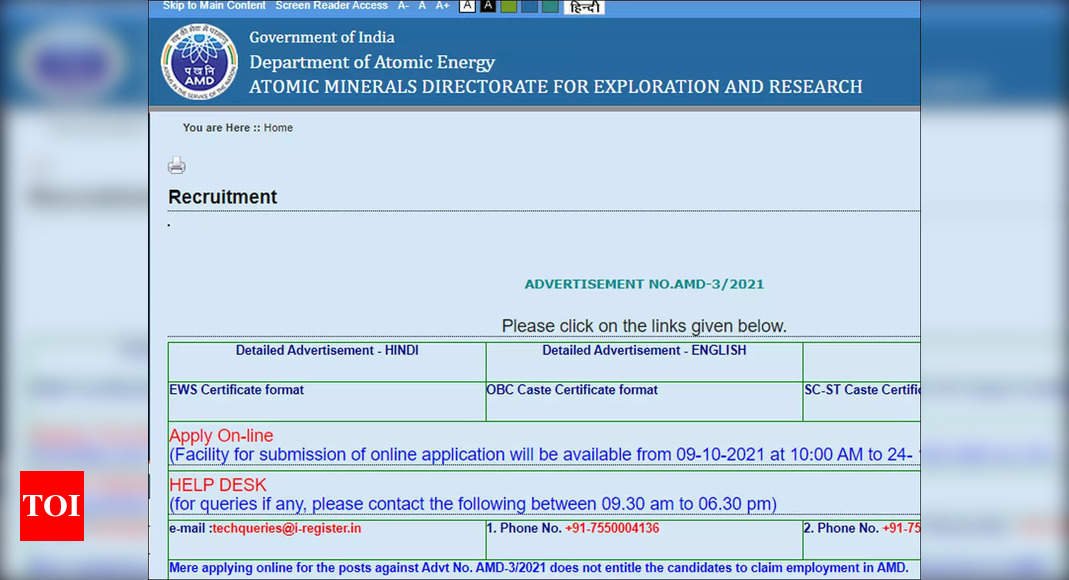This screenshot has height=580, width=1069.
Task: Switch language to Hindi
Action: [584, 7]
